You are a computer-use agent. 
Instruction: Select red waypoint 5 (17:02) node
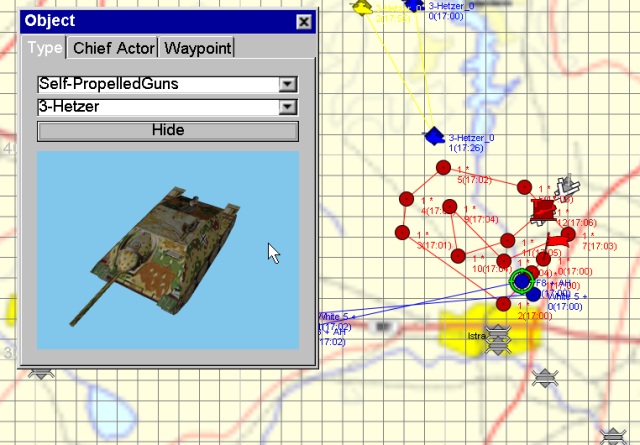pos(442,168)
